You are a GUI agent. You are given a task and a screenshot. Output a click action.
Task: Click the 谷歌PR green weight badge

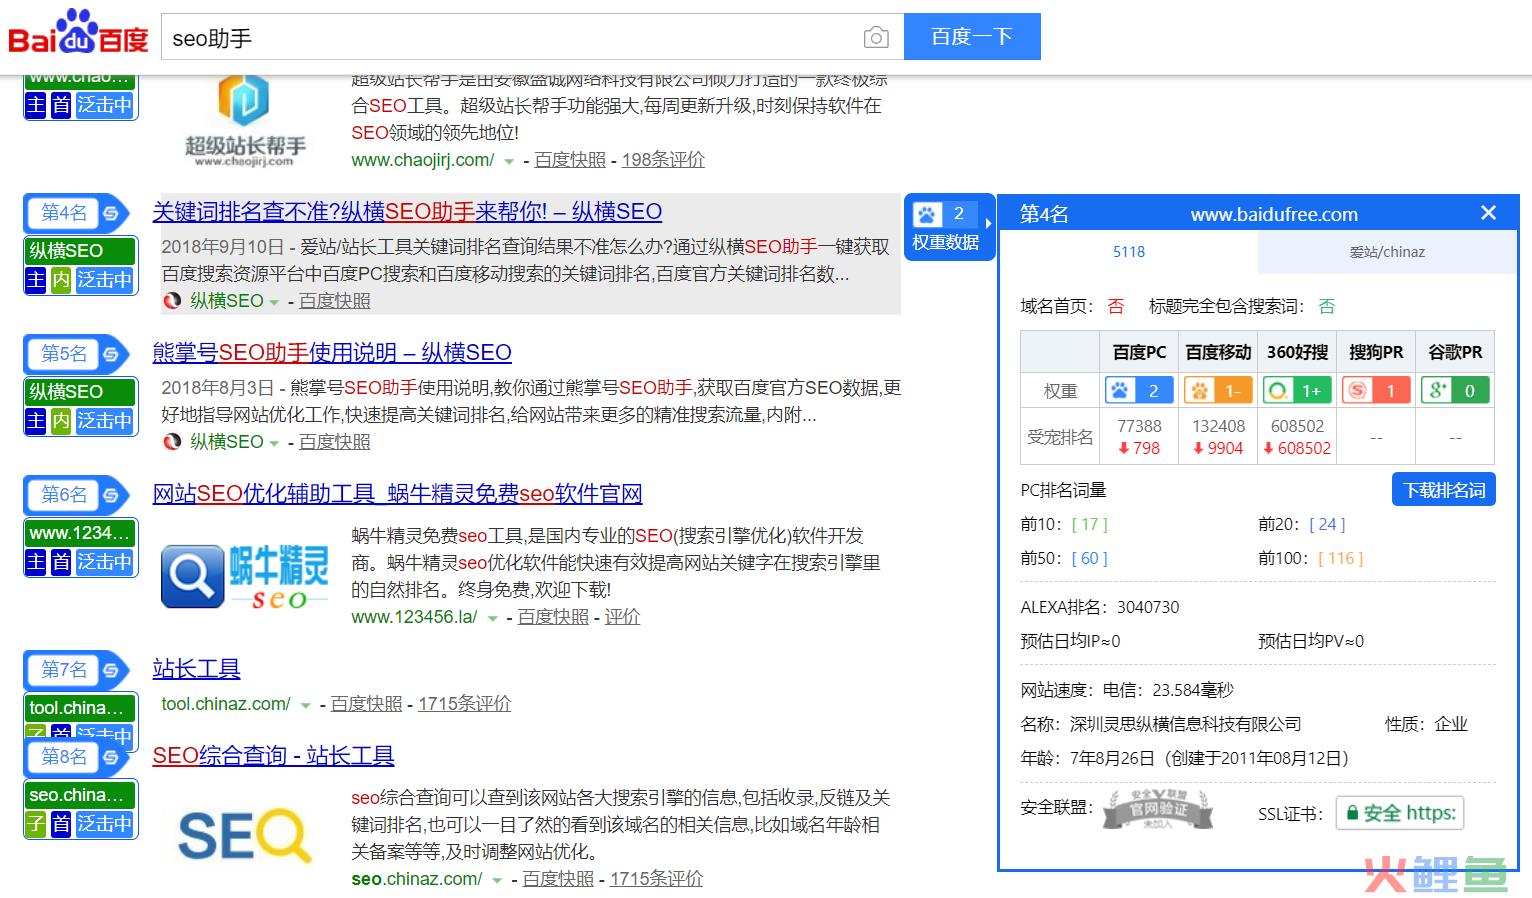(1455, 391)
